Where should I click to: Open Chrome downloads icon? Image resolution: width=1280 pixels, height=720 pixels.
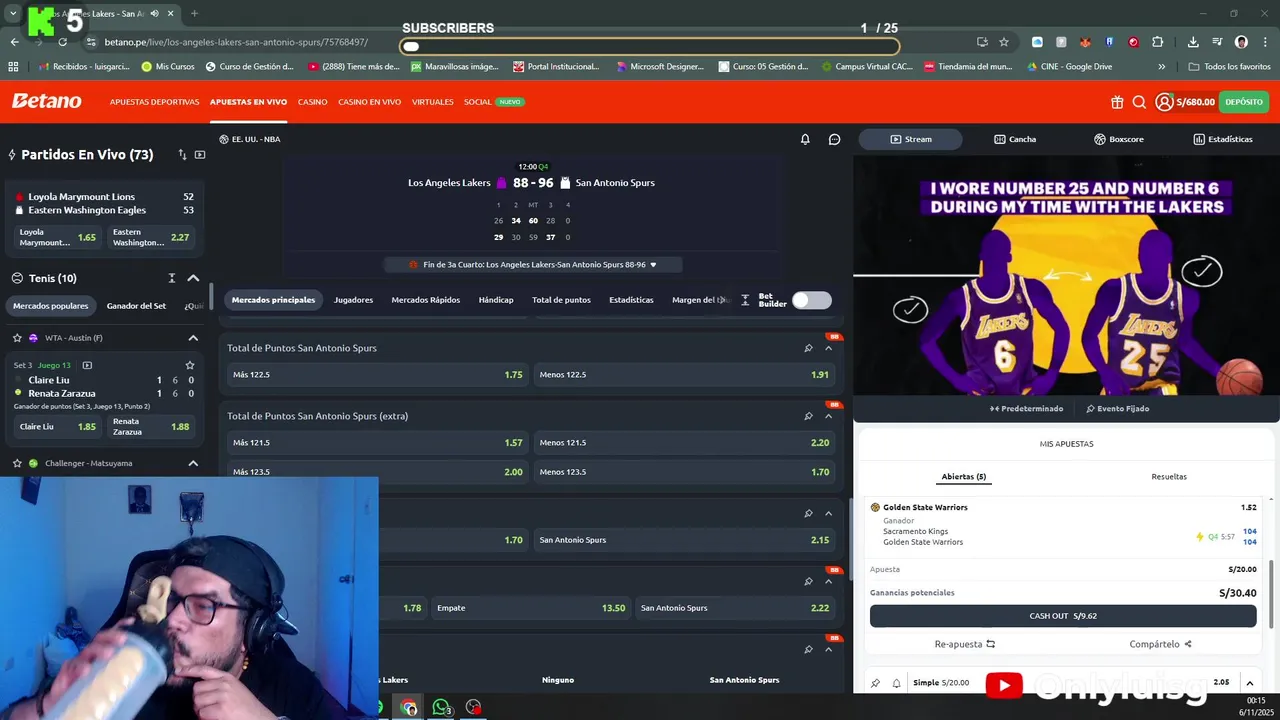[x=1193, y=42]
